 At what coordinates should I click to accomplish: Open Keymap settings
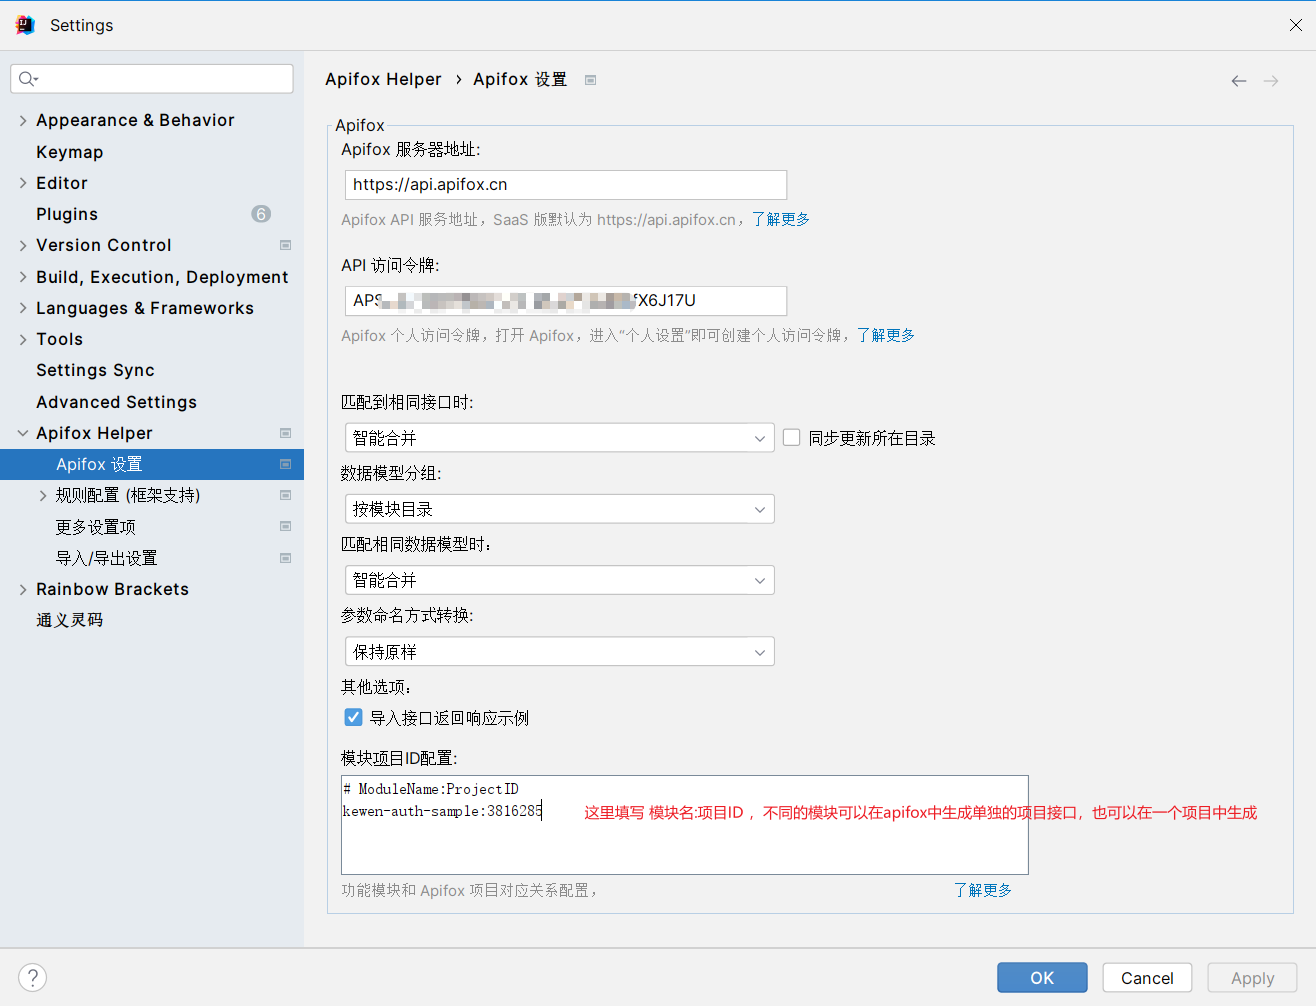click(x=70, y=152)
